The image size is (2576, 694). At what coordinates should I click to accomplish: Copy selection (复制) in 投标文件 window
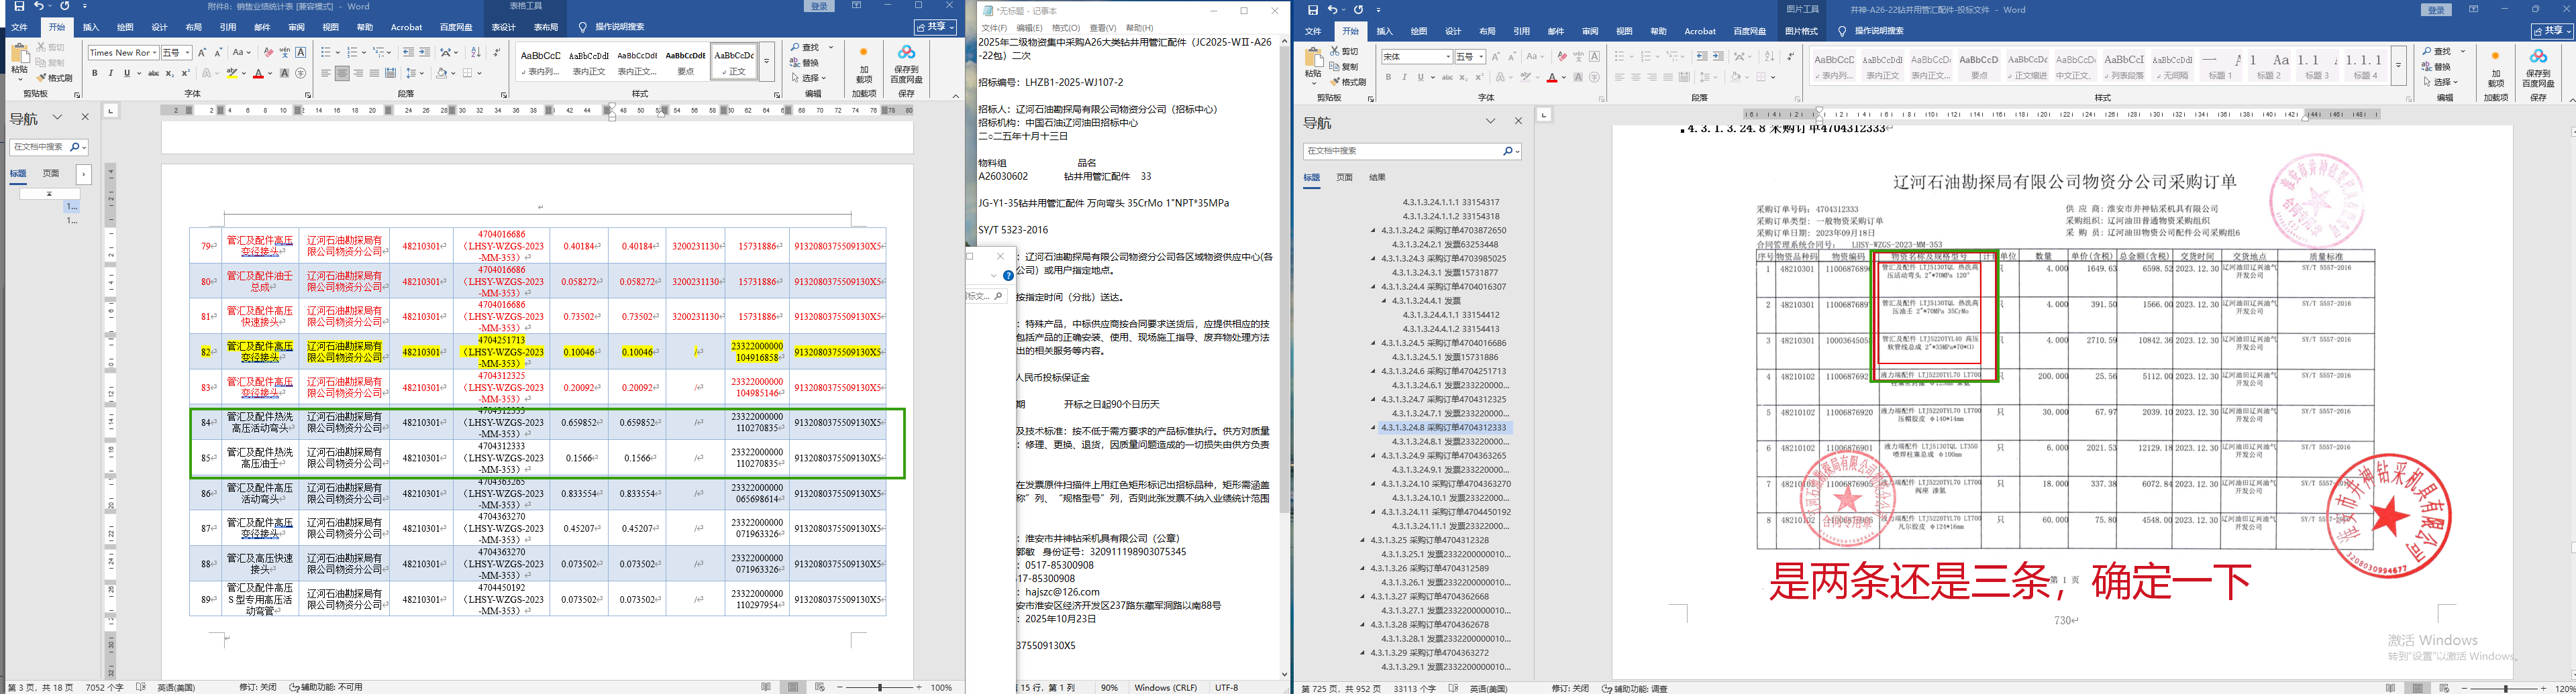(1345, 66)
